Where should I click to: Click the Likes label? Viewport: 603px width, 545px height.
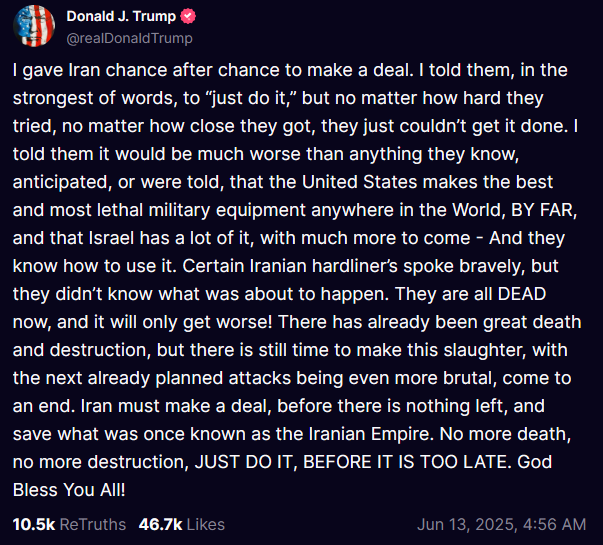click(x=206, y=524)
